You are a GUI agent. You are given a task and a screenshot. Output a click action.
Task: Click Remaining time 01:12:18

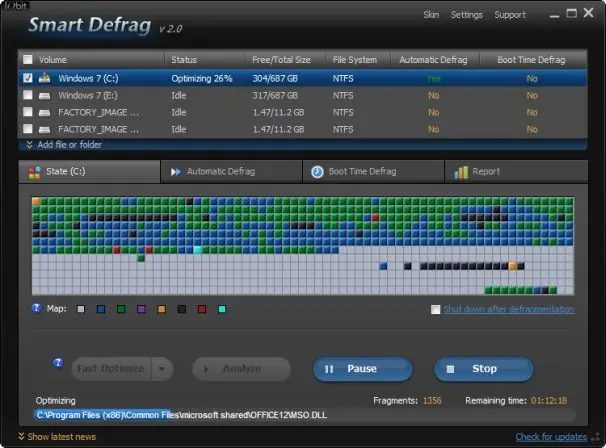(549, 400)
